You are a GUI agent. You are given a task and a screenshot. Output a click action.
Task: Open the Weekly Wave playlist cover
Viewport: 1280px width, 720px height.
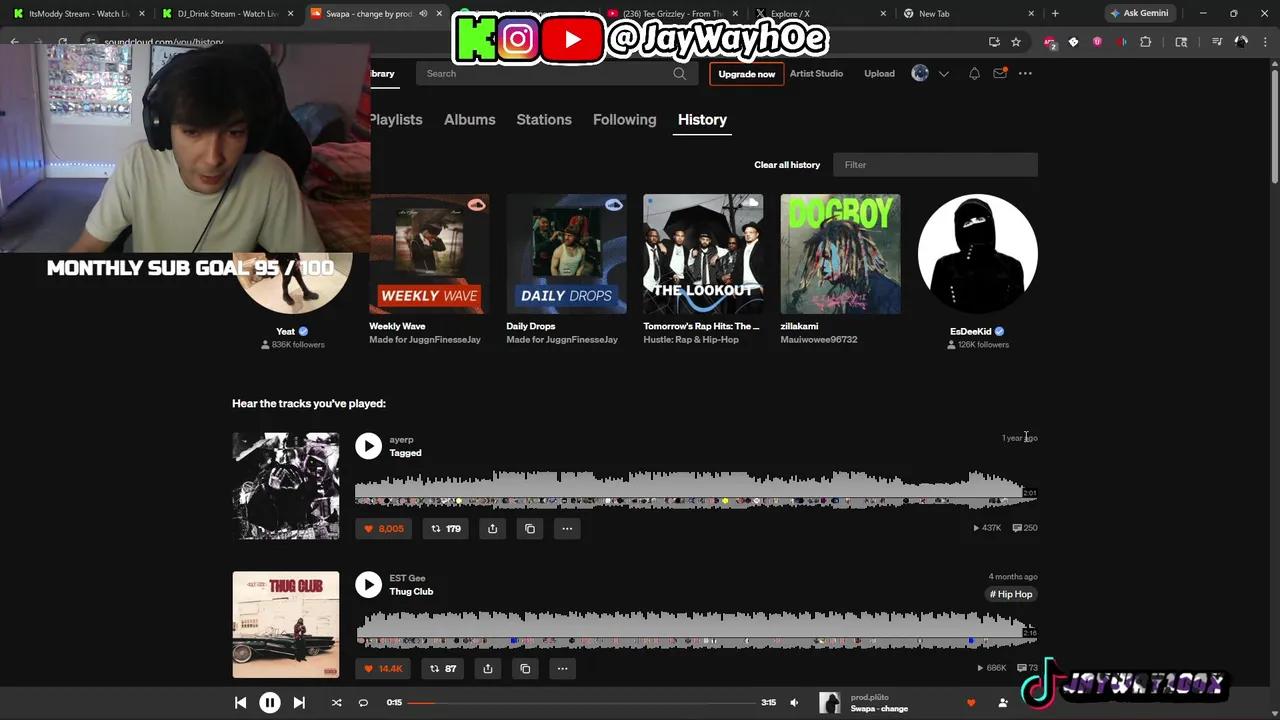(429, 254)
